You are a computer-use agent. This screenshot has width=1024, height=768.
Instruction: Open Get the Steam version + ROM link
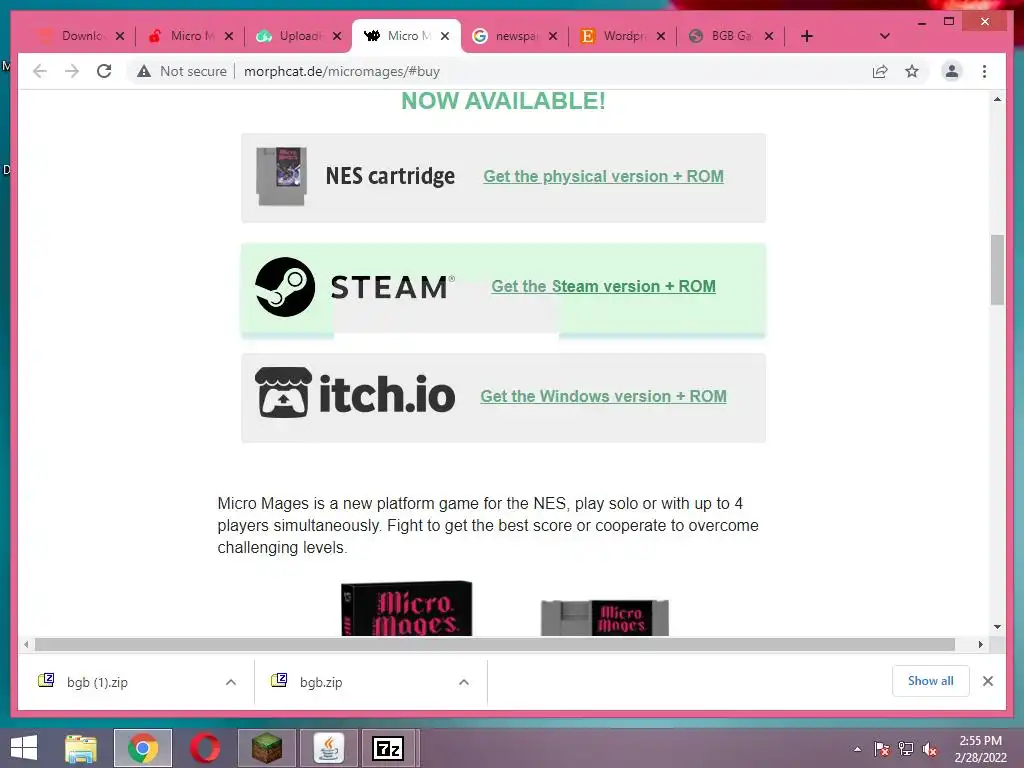(x=603, y=286)
